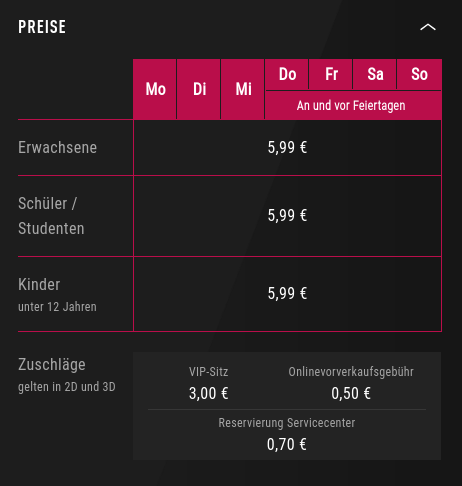
Task: Click the 'An und vor Feiertagen' header
Action: 351,105
